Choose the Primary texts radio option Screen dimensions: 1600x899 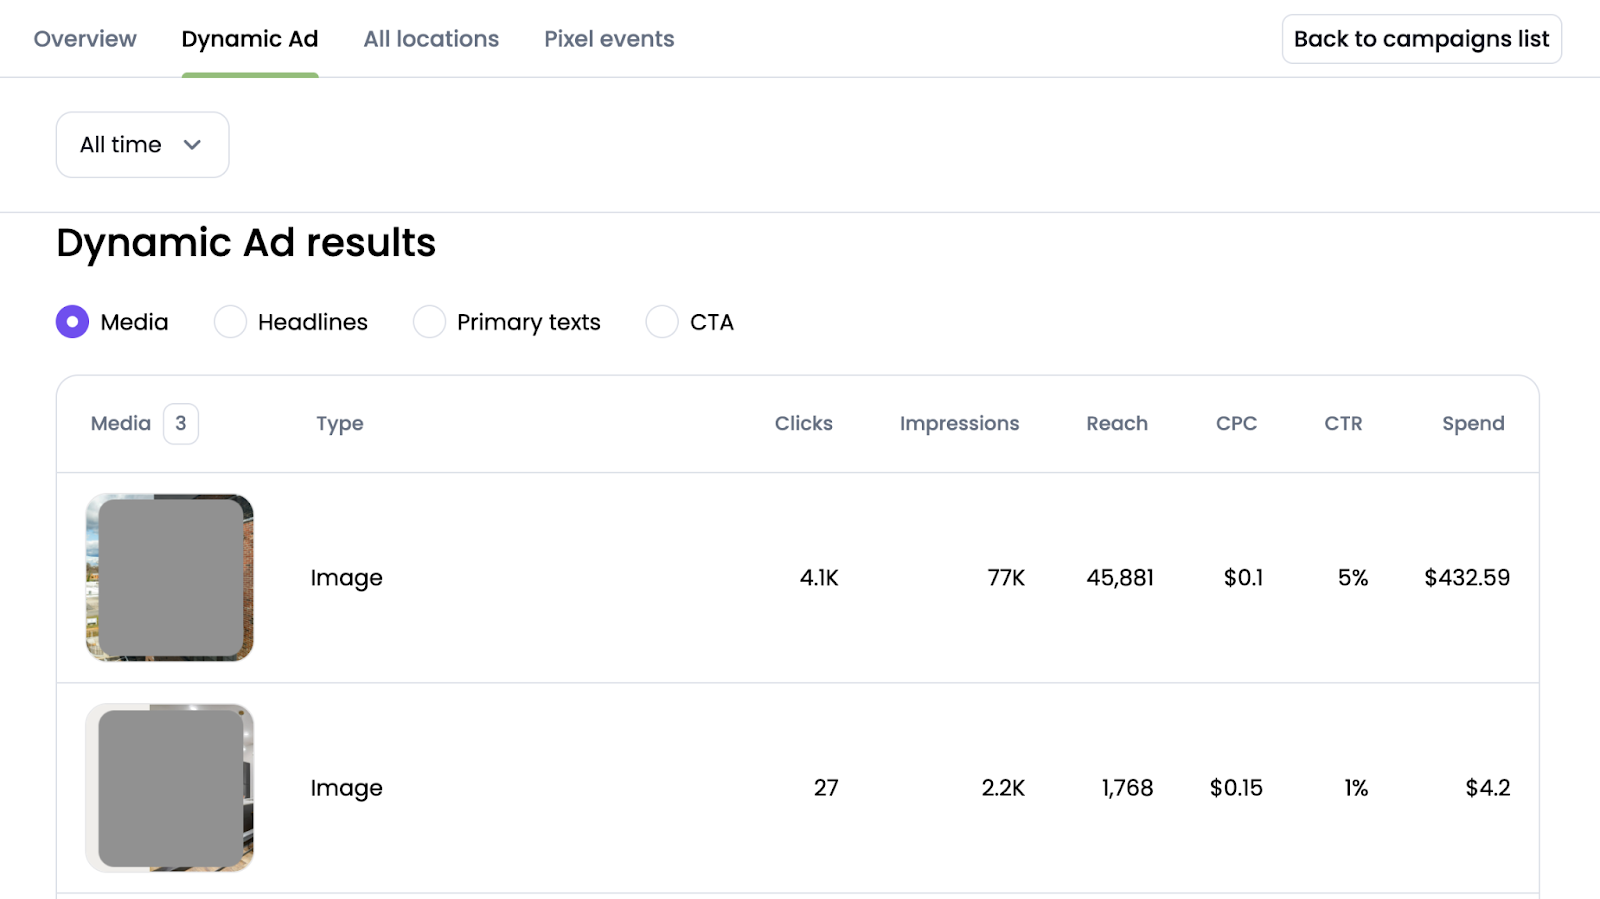pos(429,322)
